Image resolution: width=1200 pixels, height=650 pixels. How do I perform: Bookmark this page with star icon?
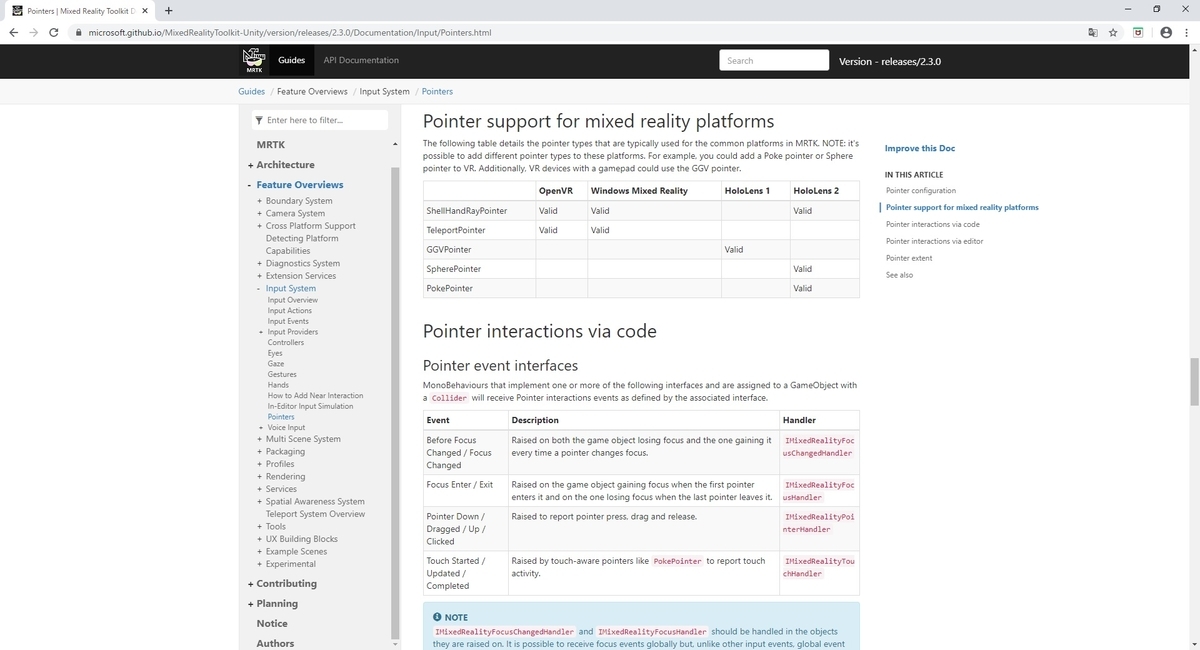[x=1113, y=32]
